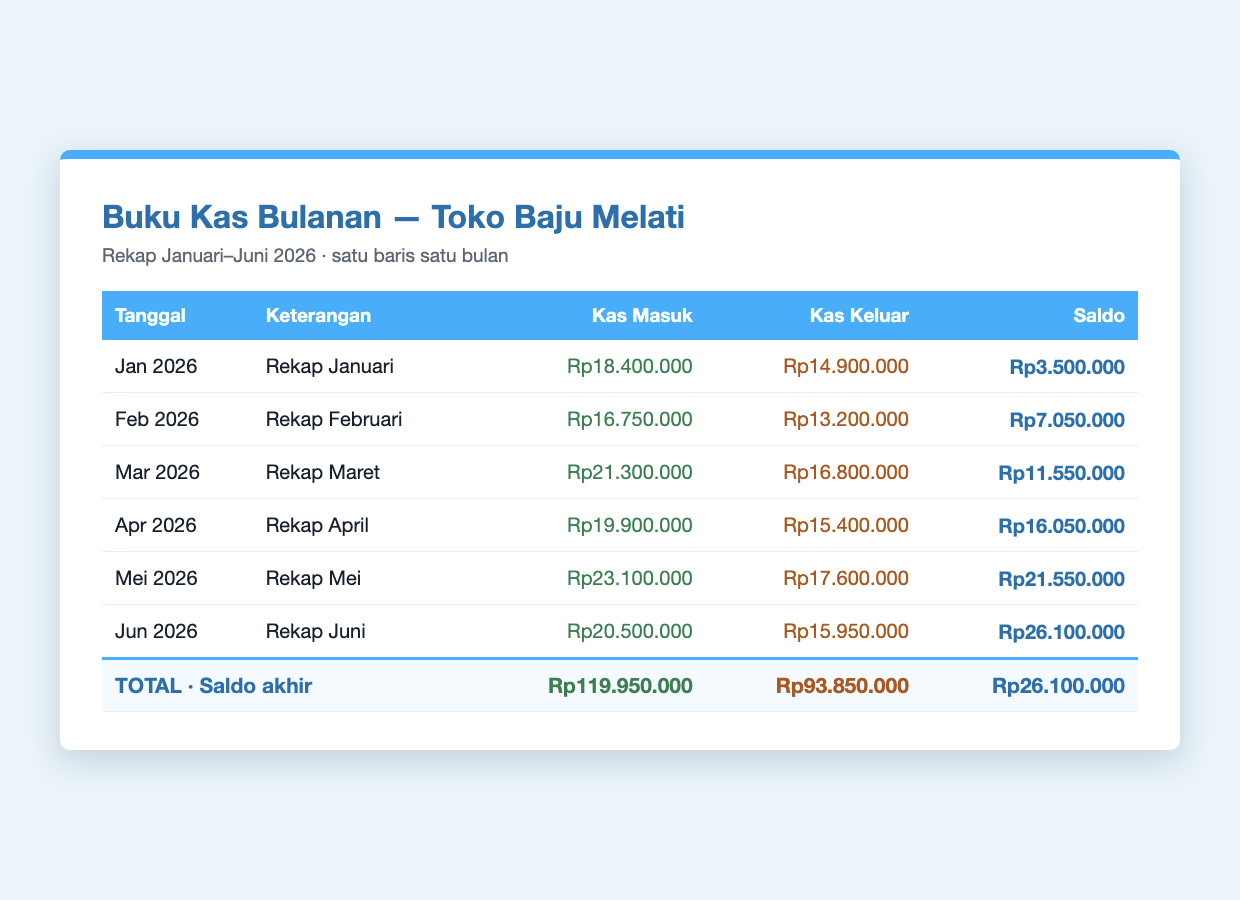Select Rp26.100.000 in the Jun 2026 row
This screenshot has width=1240, height=900.
pyautogui.click(x=1062, y=632)
